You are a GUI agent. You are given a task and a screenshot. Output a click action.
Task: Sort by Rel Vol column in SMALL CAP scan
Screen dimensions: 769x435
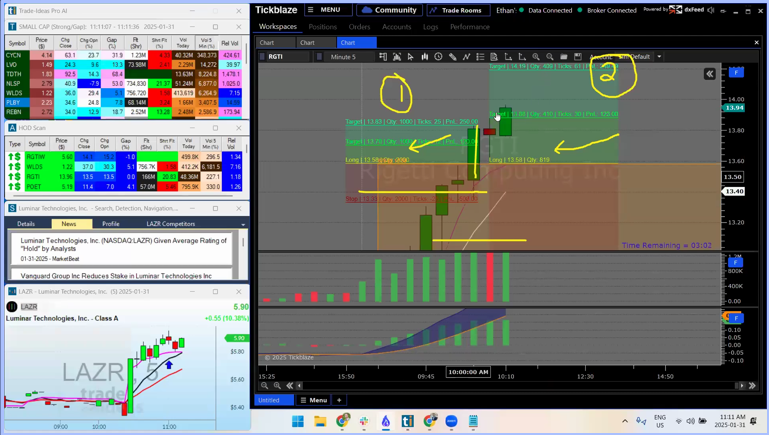click(230, 43)
